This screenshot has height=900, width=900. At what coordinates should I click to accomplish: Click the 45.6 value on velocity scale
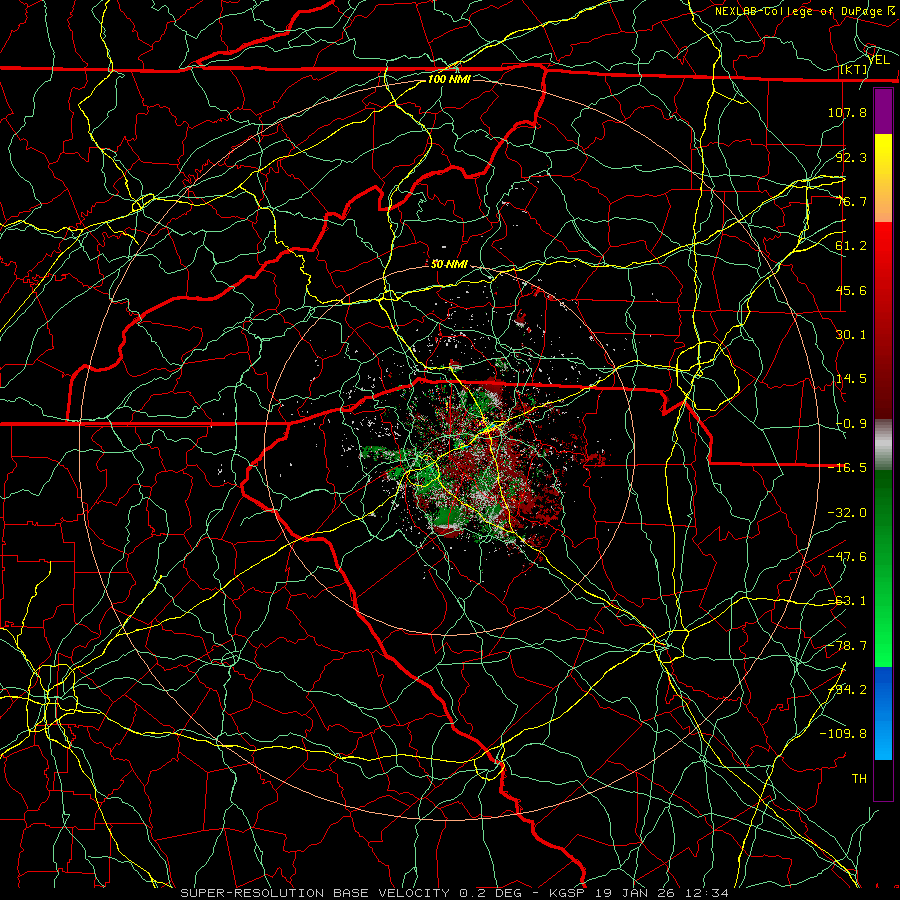[x=851, y=290]
